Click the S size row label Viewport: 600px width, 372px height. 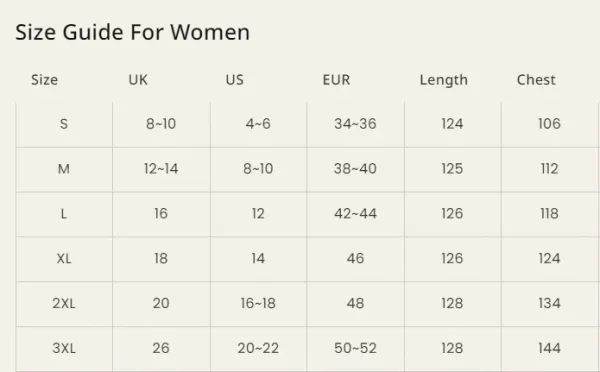64,124
